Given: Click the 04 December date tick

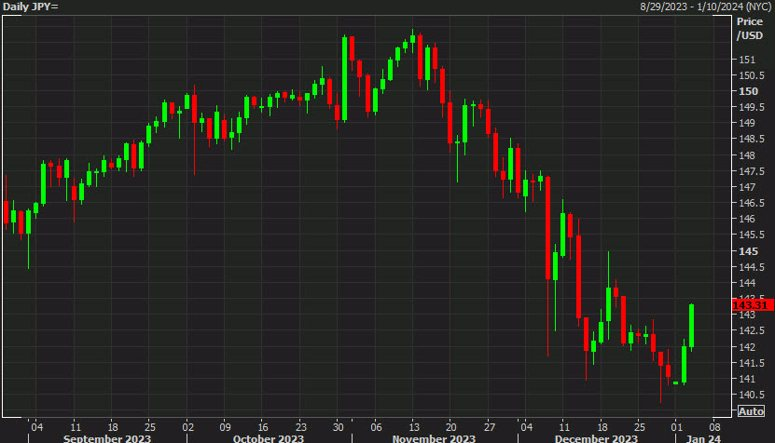Looking at the screenshot, I should click(526, 427).
